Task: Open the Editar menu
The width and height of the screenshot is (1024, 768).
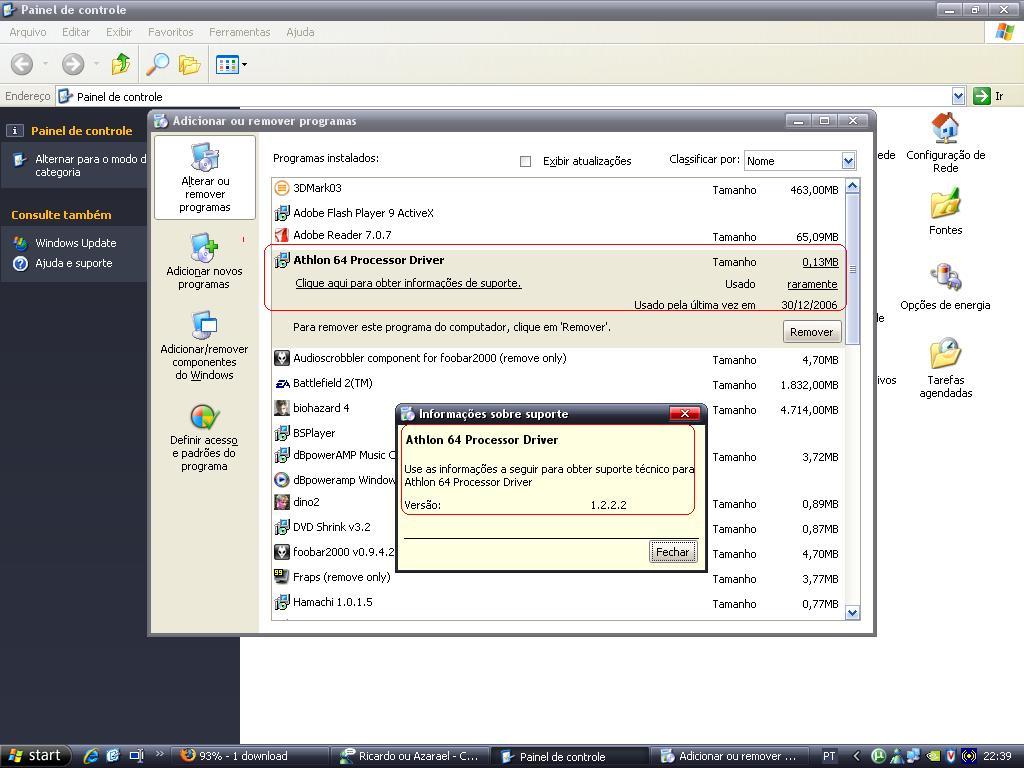Action: pyautogui.click(x=76, y=32)
